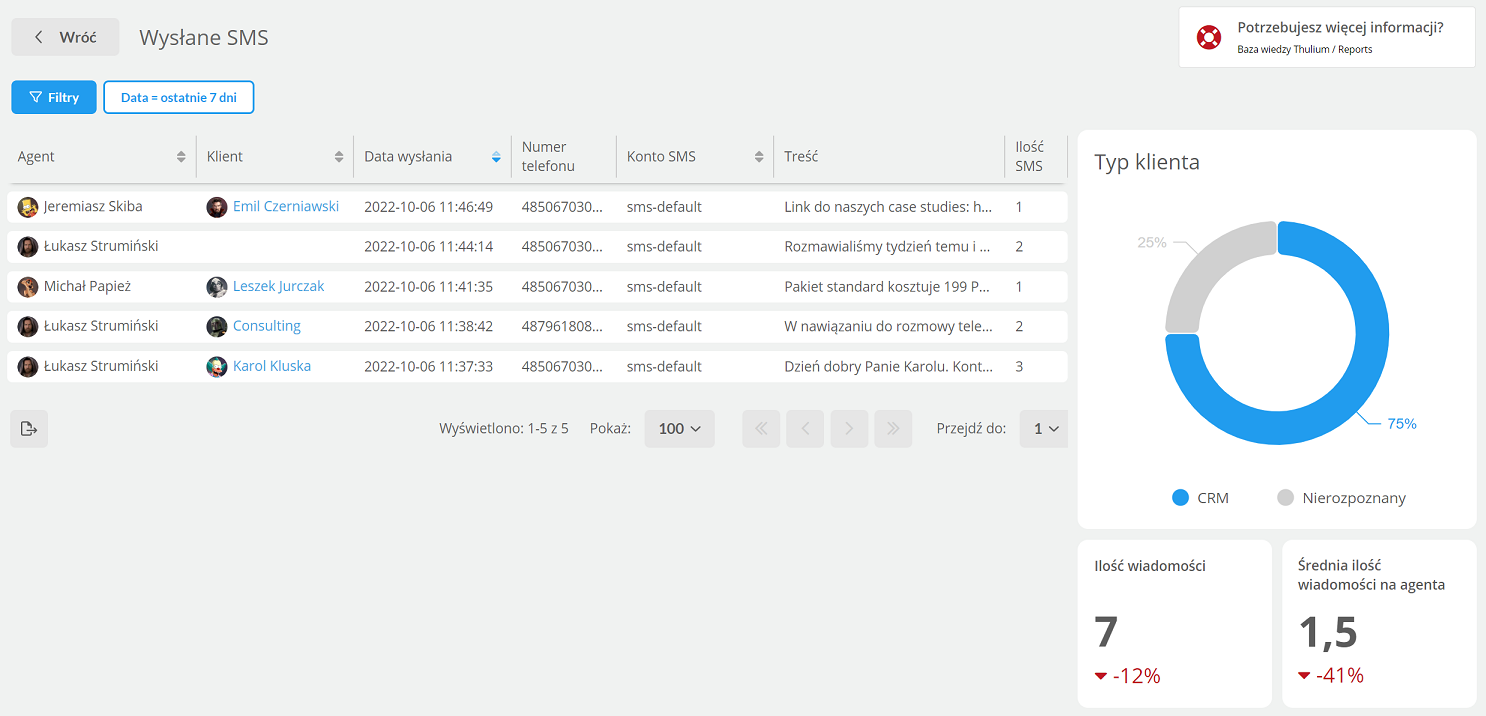Image resolution: width=1486 pixels, height=716 pixels.
Task: Go to the next page arrow
Action: pos(849,429)
